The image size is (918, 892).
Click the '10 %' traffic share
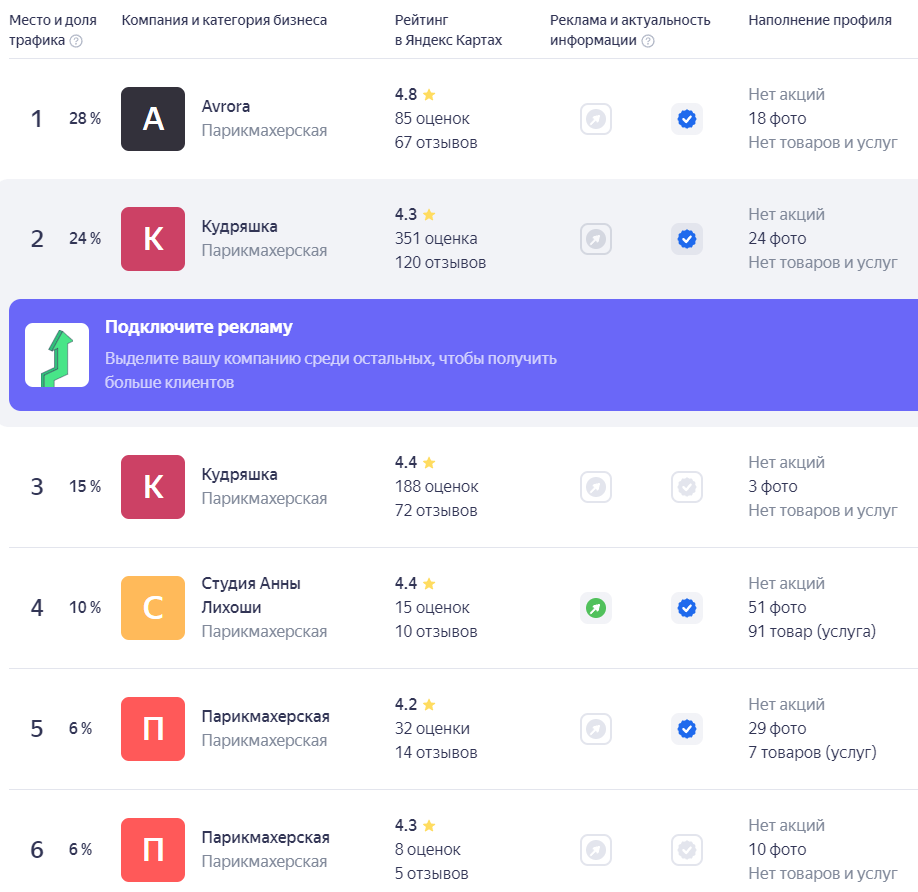click(85, 608)
